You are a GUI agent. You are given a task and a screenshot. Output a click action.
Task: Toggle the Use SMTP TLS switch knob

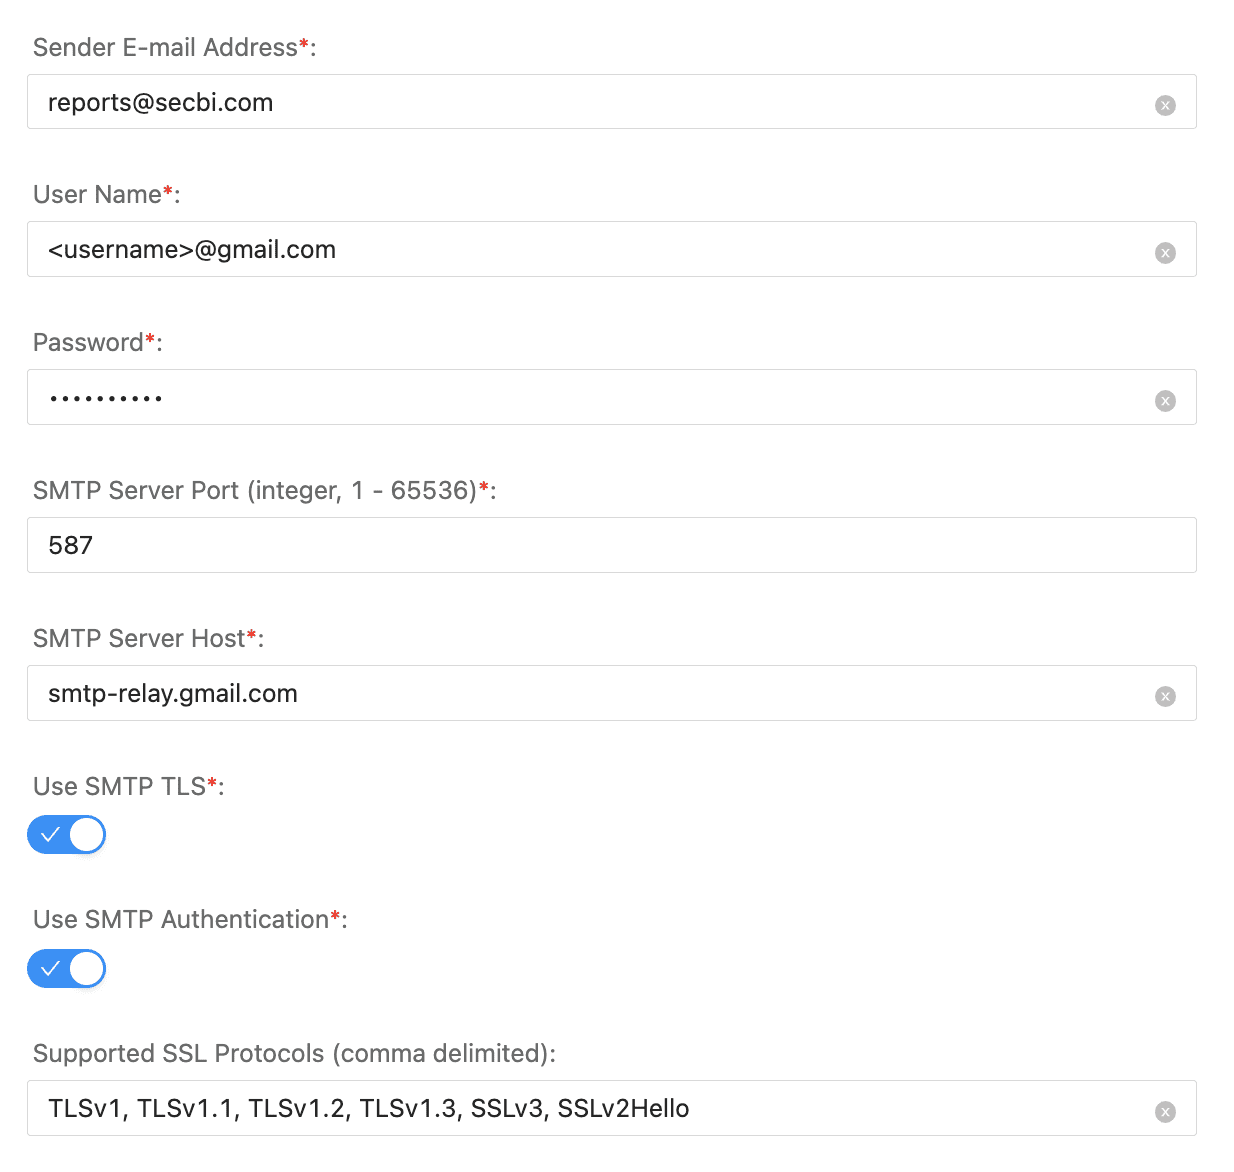[84, 834]
